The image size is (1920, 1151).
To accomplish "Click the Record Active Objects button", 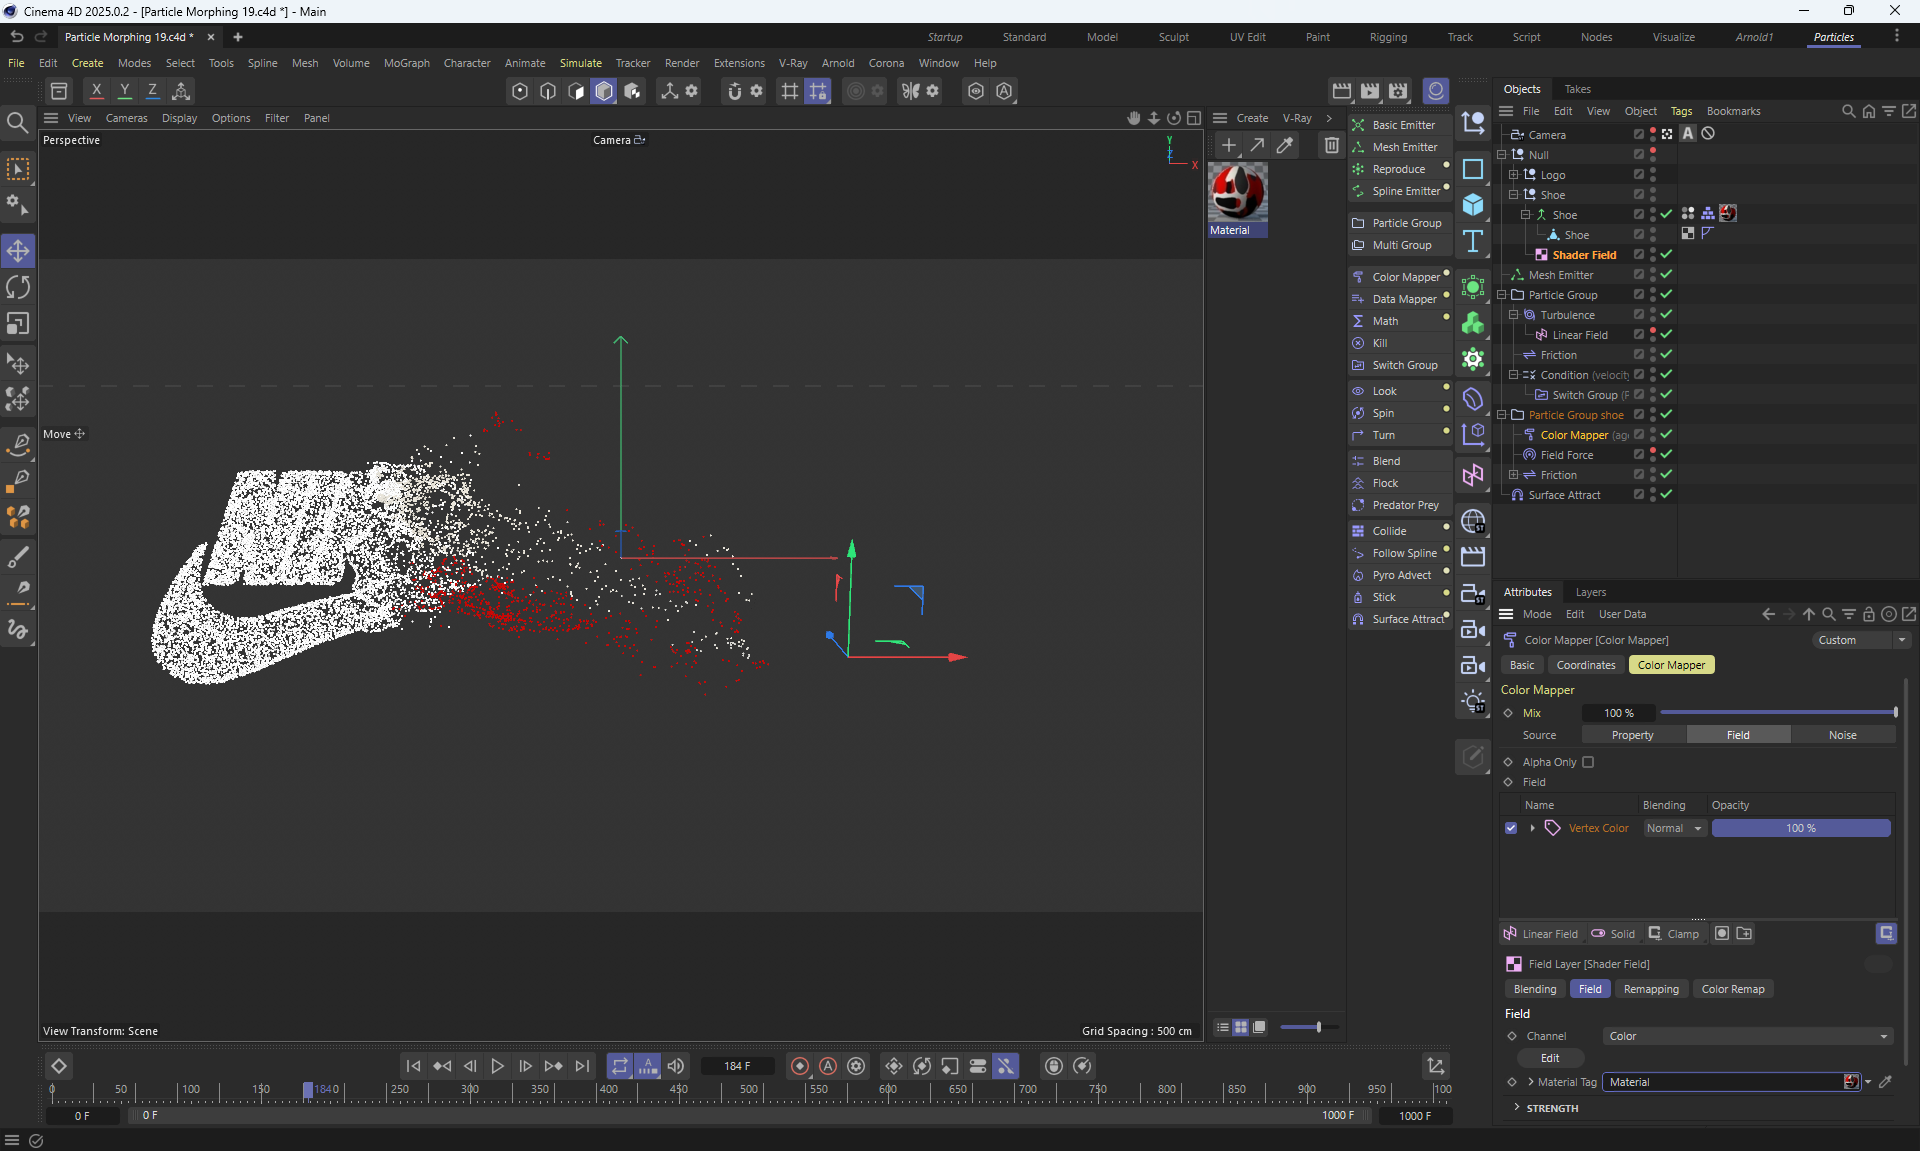I will (x=799, y=1066).
